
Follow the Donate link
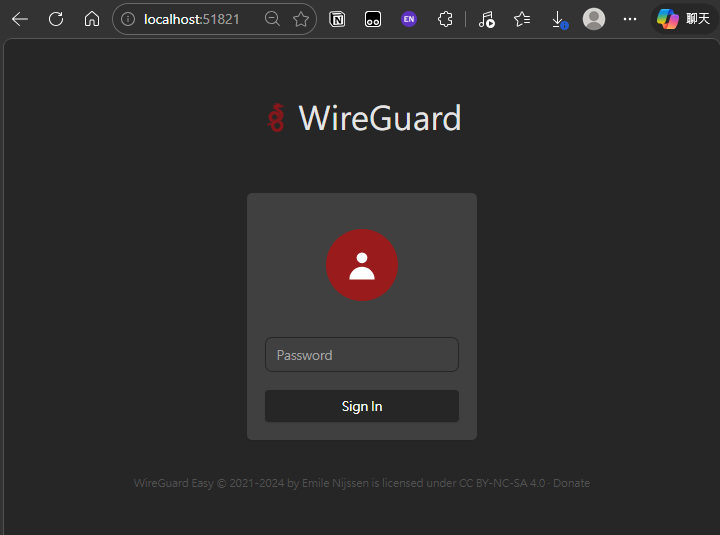572,483
